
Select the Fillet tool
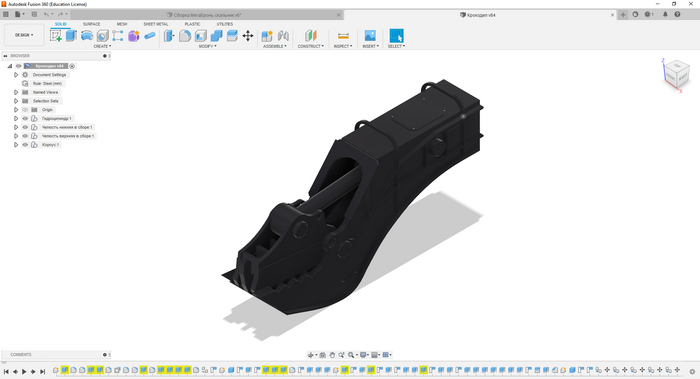pyautogui.click(x=185, y=36)
